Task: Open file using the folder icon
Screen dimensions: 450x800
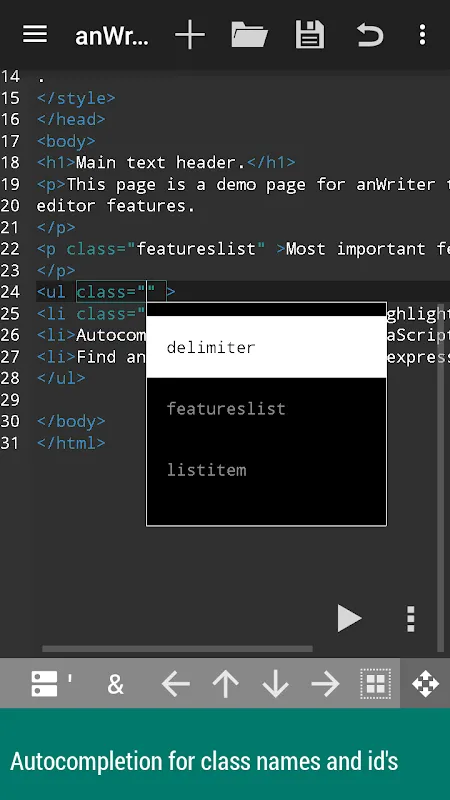Action: 249,35
